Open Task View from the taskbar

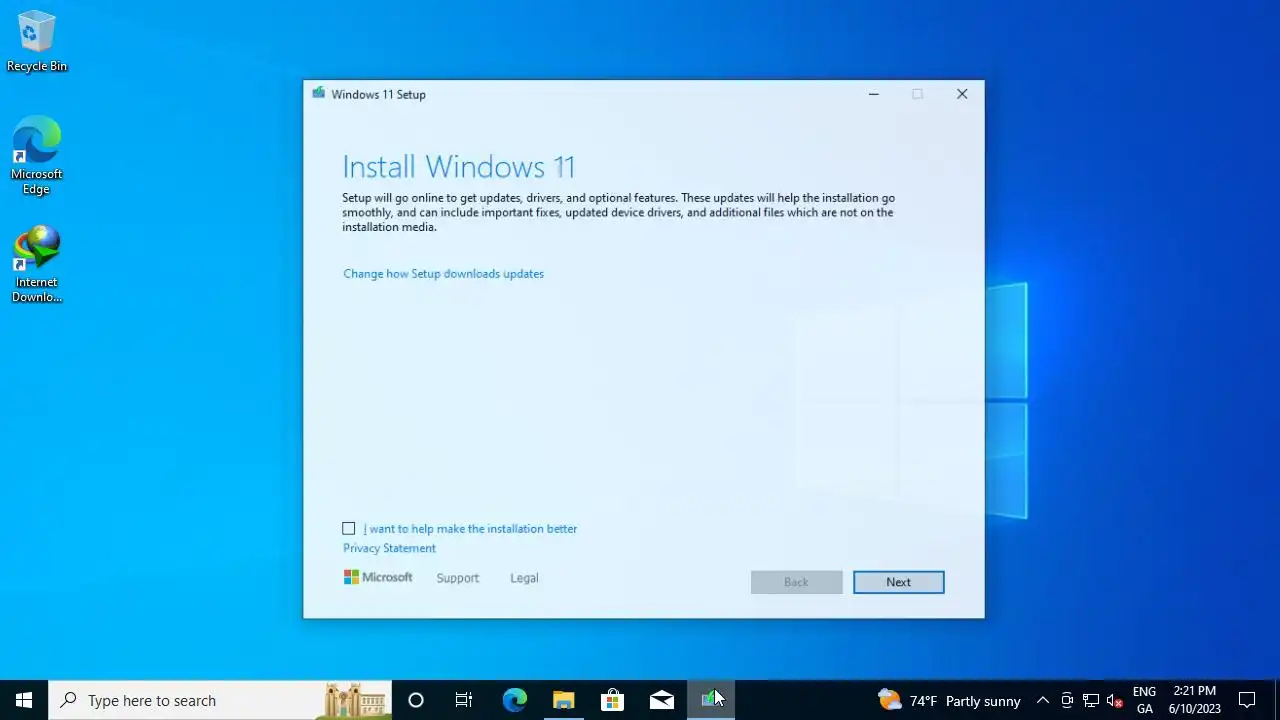click(464, 700)
